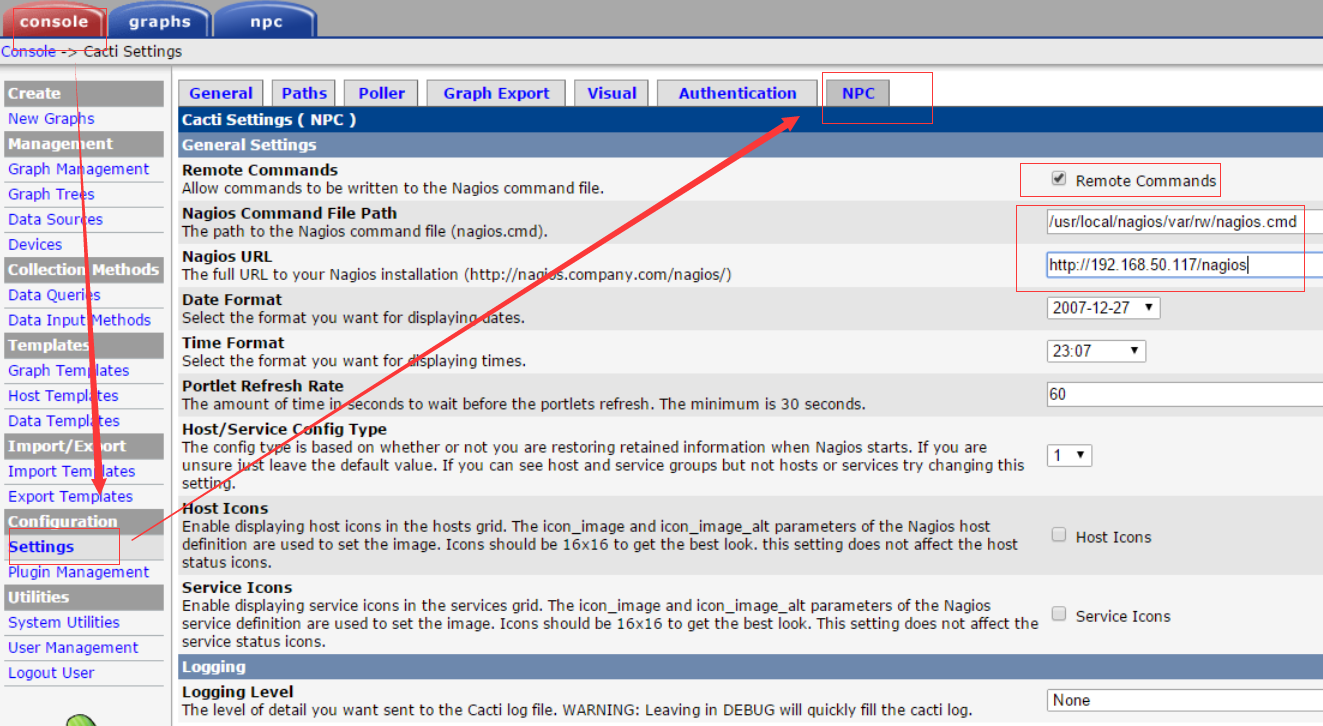Open Host/Service Config Type dropdown
1323x726 pixels.
point(1070,455)
